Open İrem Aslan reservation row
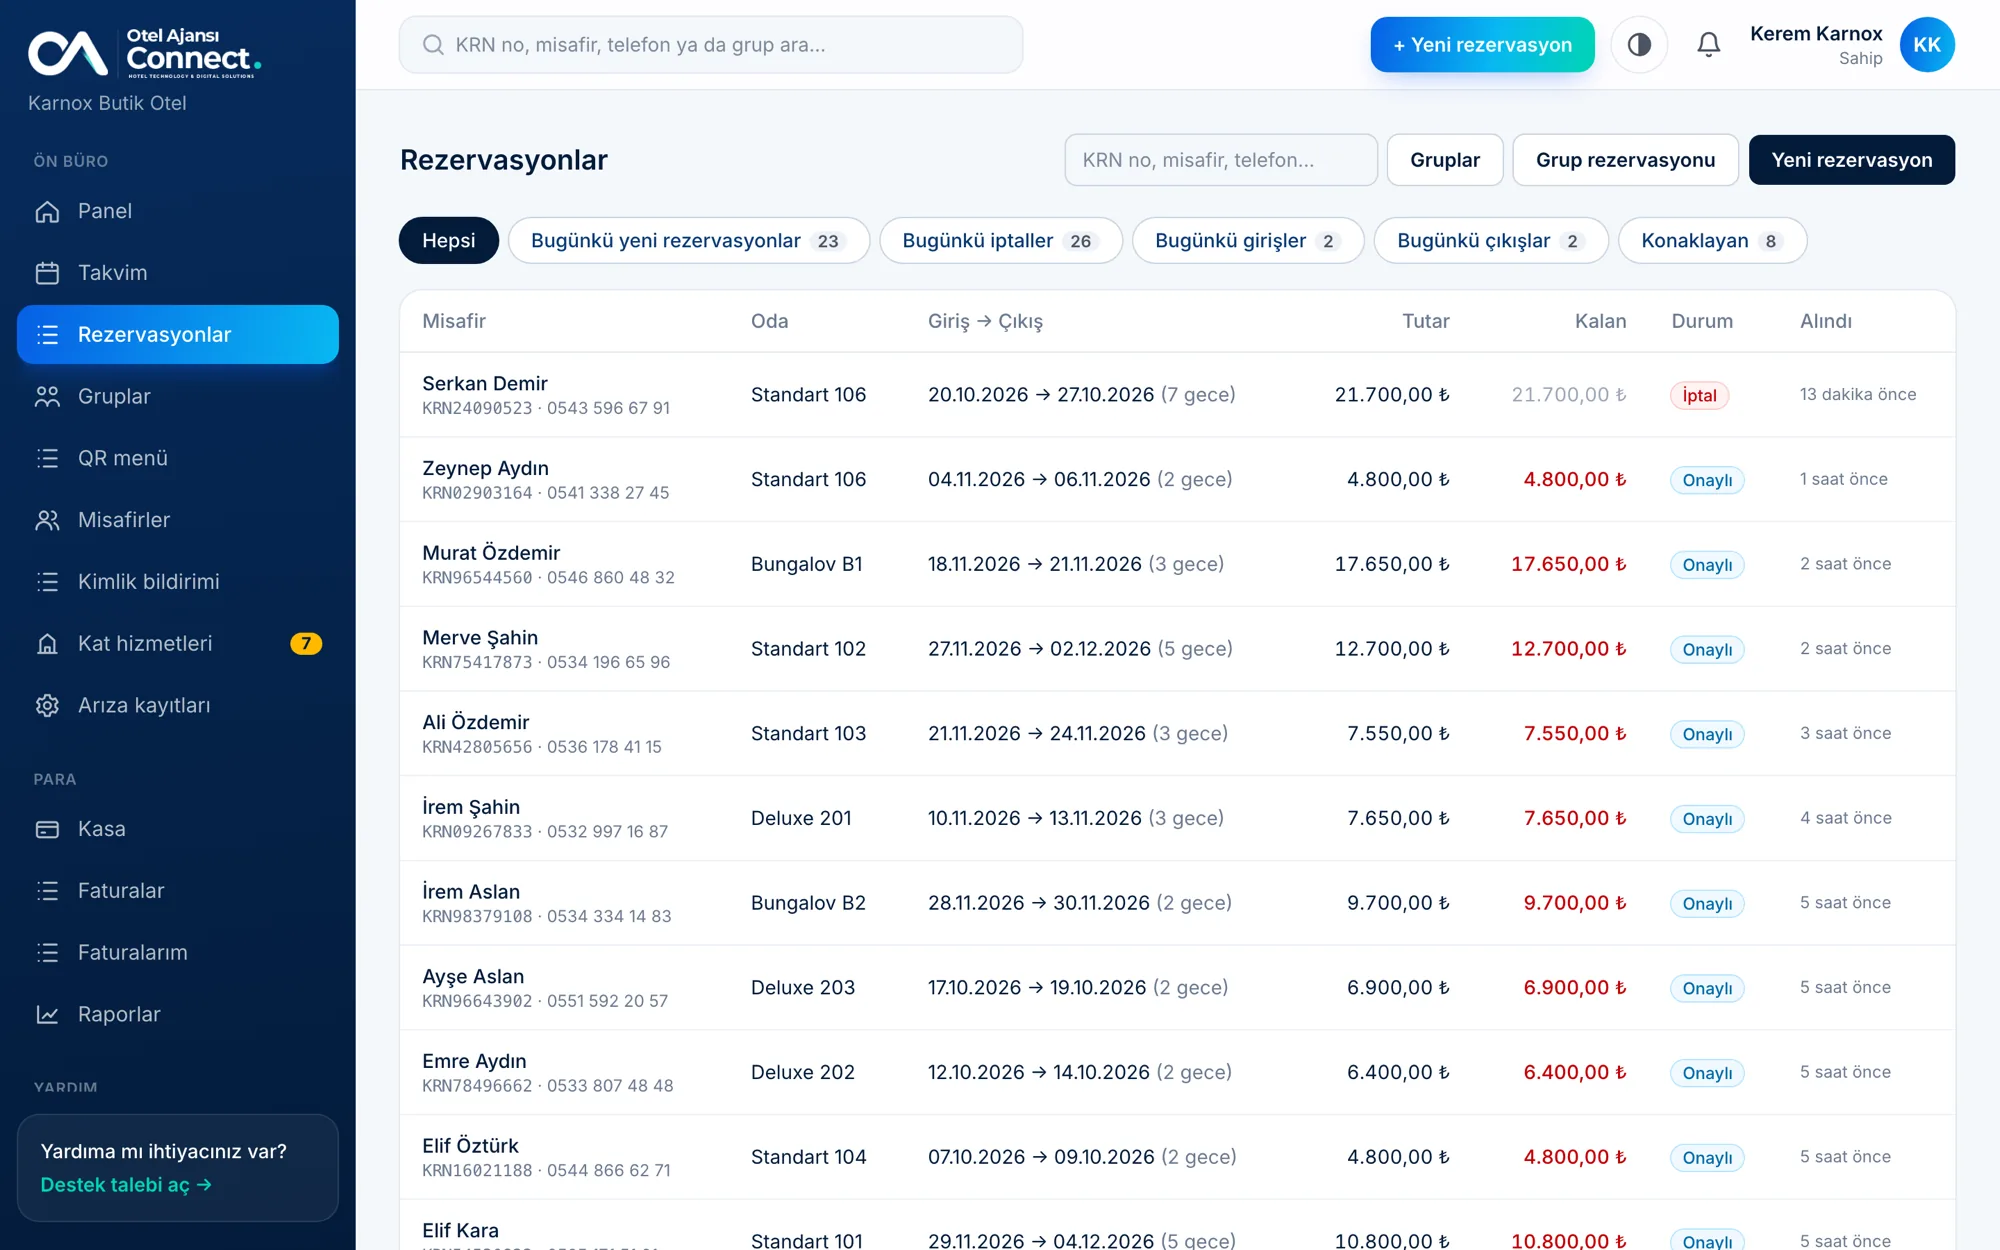 (1177, 903)
